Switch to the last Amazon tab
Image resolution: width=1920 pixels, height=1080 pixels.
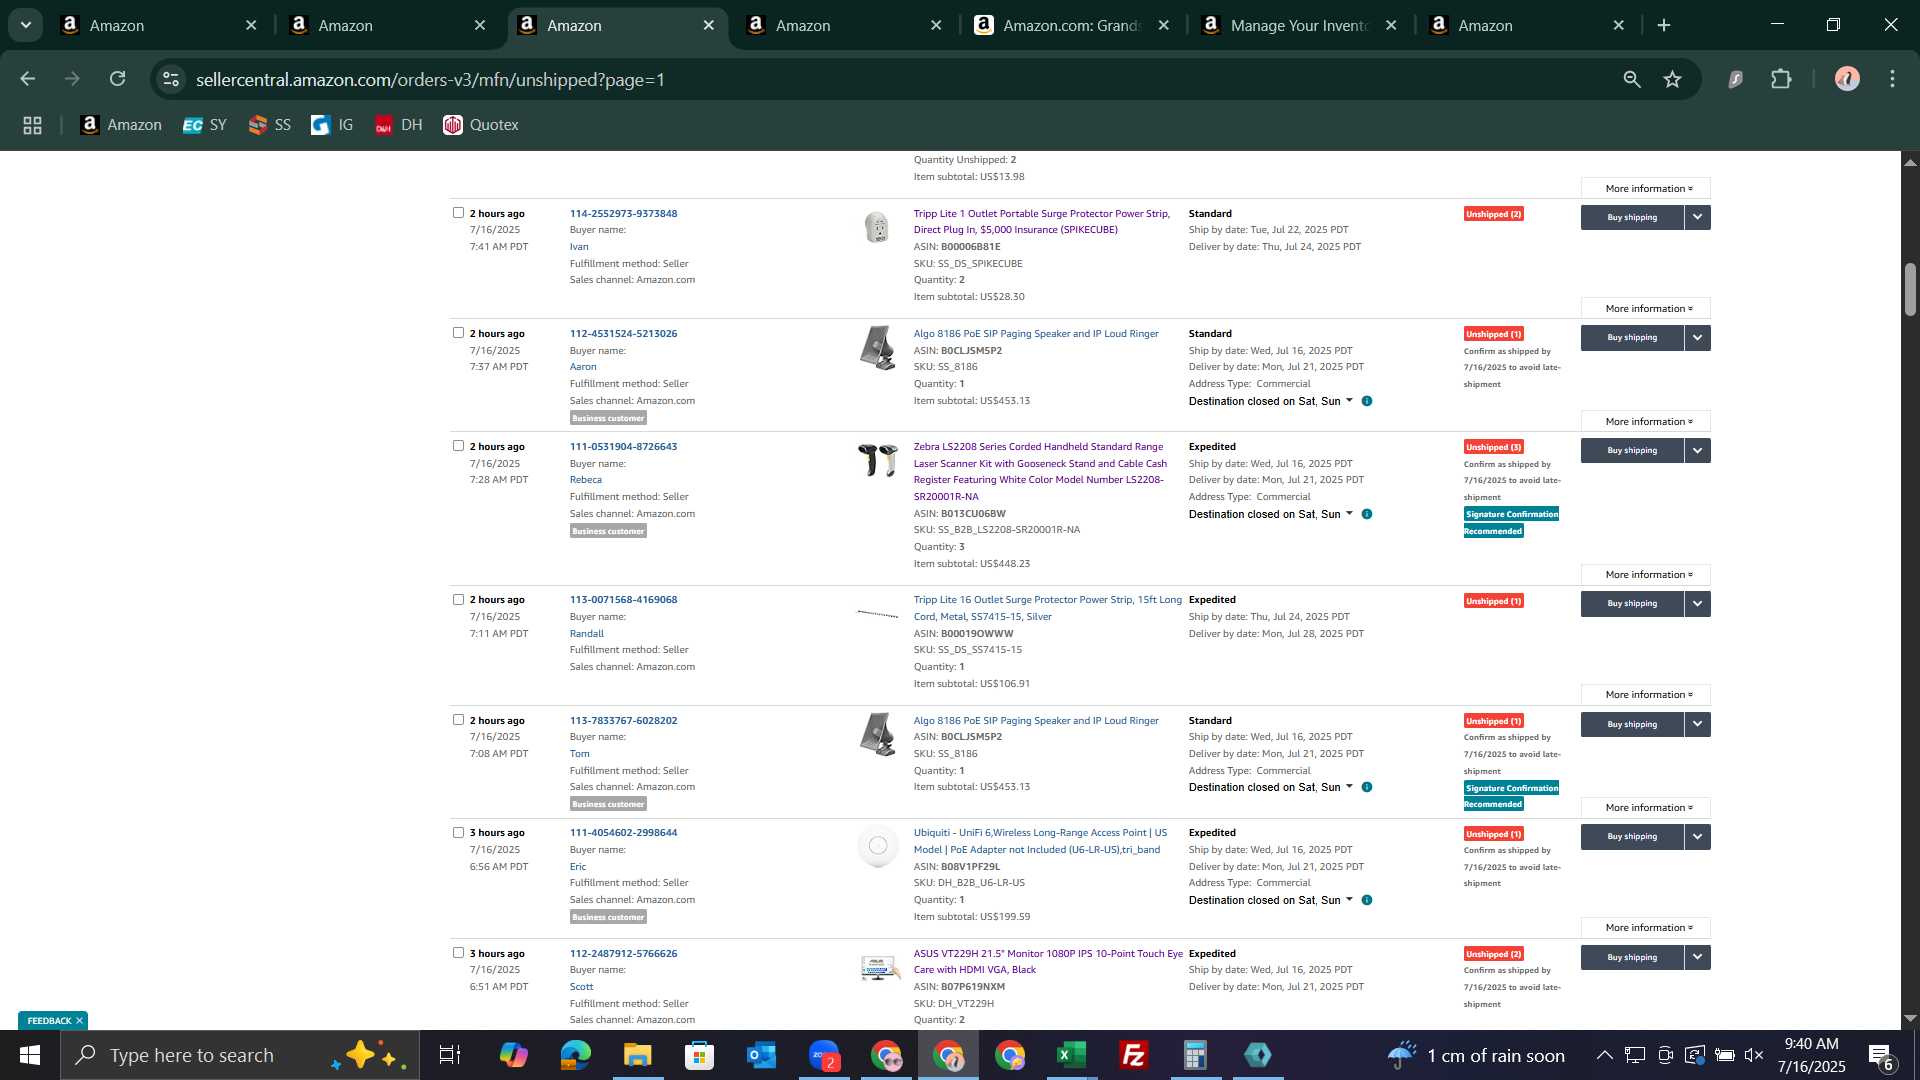[x=1526, y=25]
